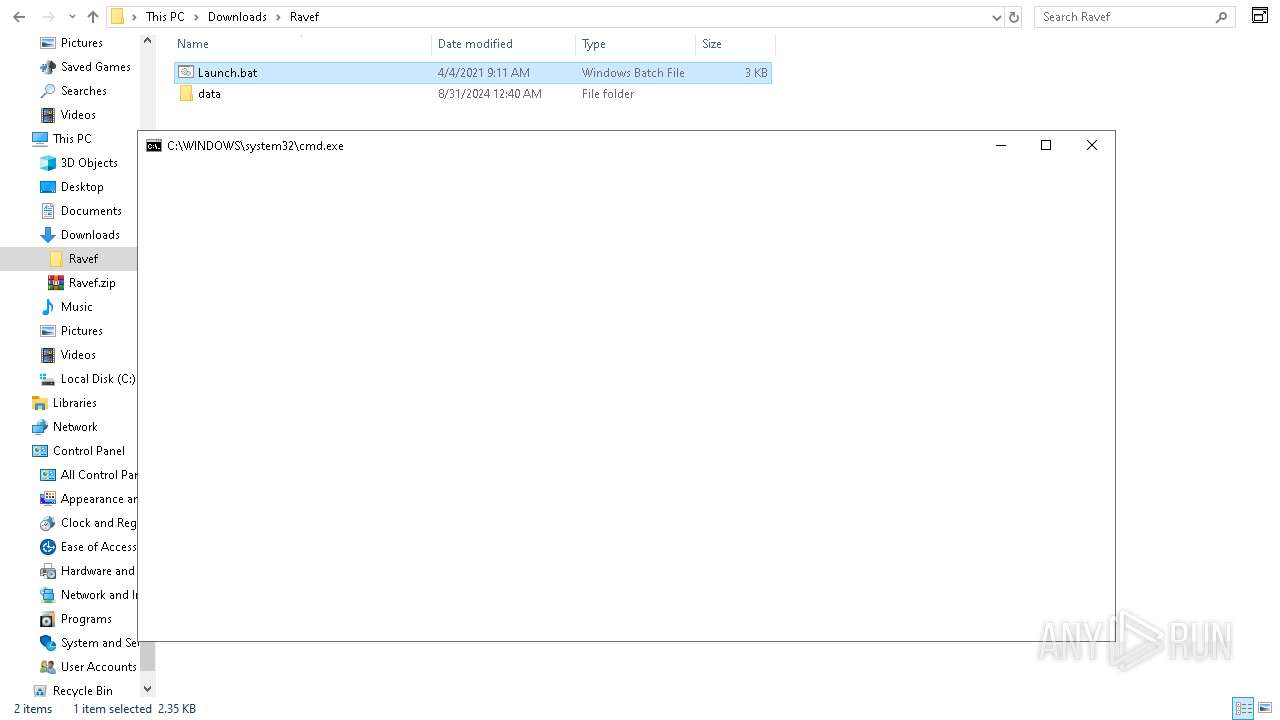Image resolution: width=1280 pixels, height=720 pixels.
Task: Select Ravef in the address breadcrumb
Action: [304, 17]
